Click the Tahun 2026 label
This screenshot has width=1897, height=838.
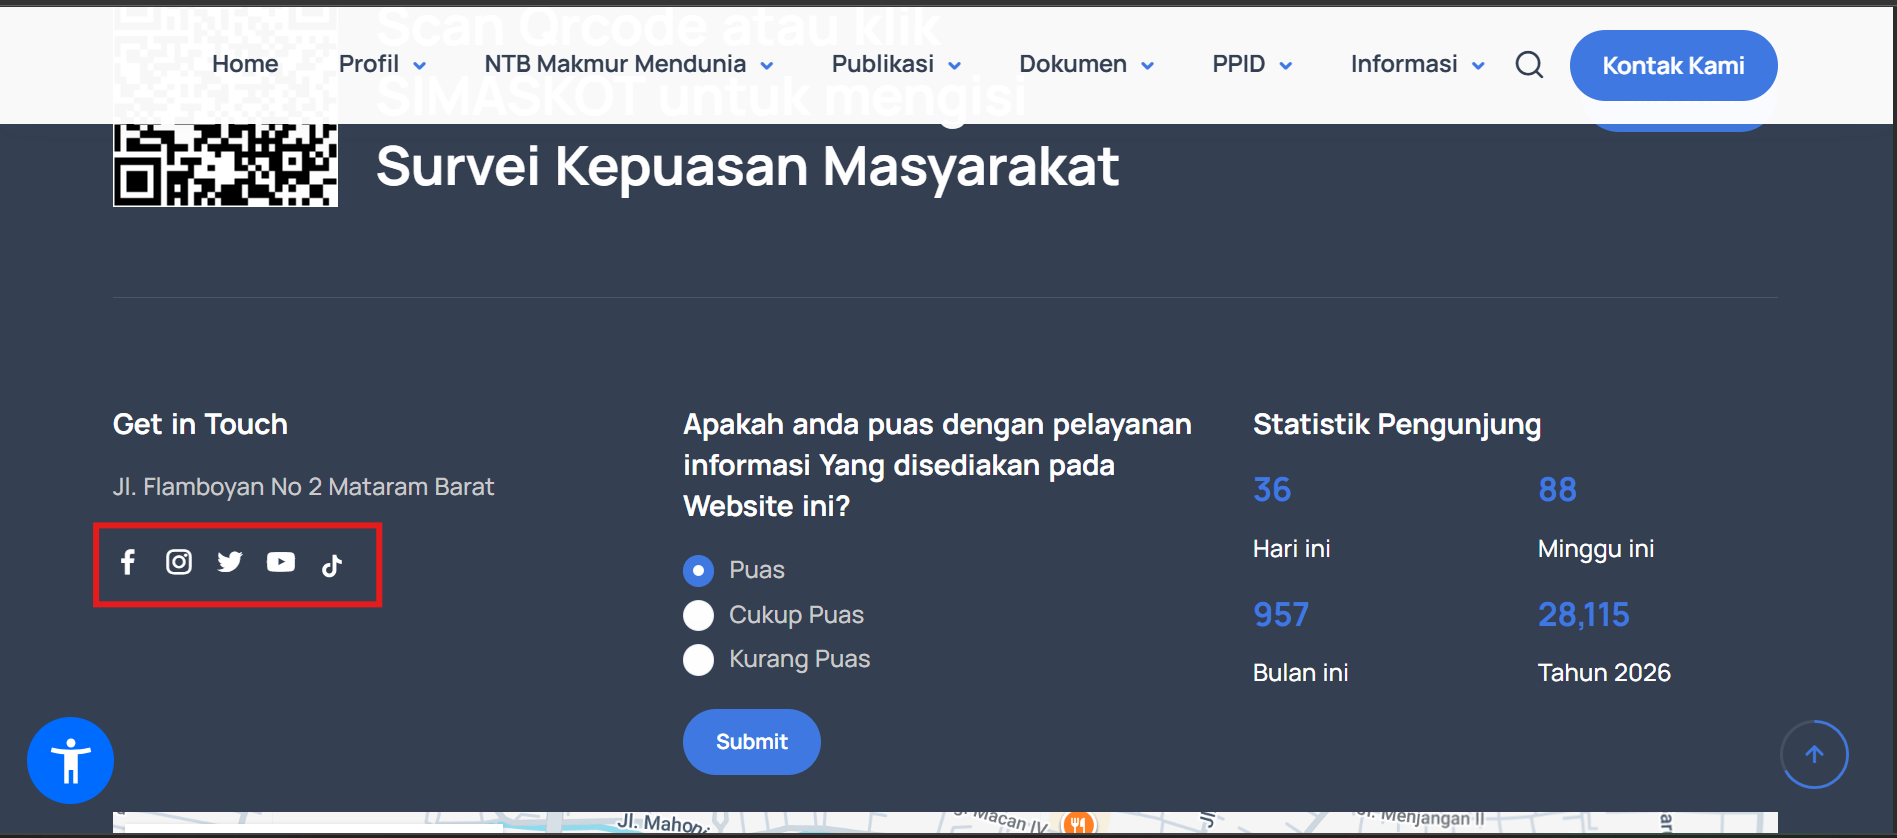pos(1604,673)
